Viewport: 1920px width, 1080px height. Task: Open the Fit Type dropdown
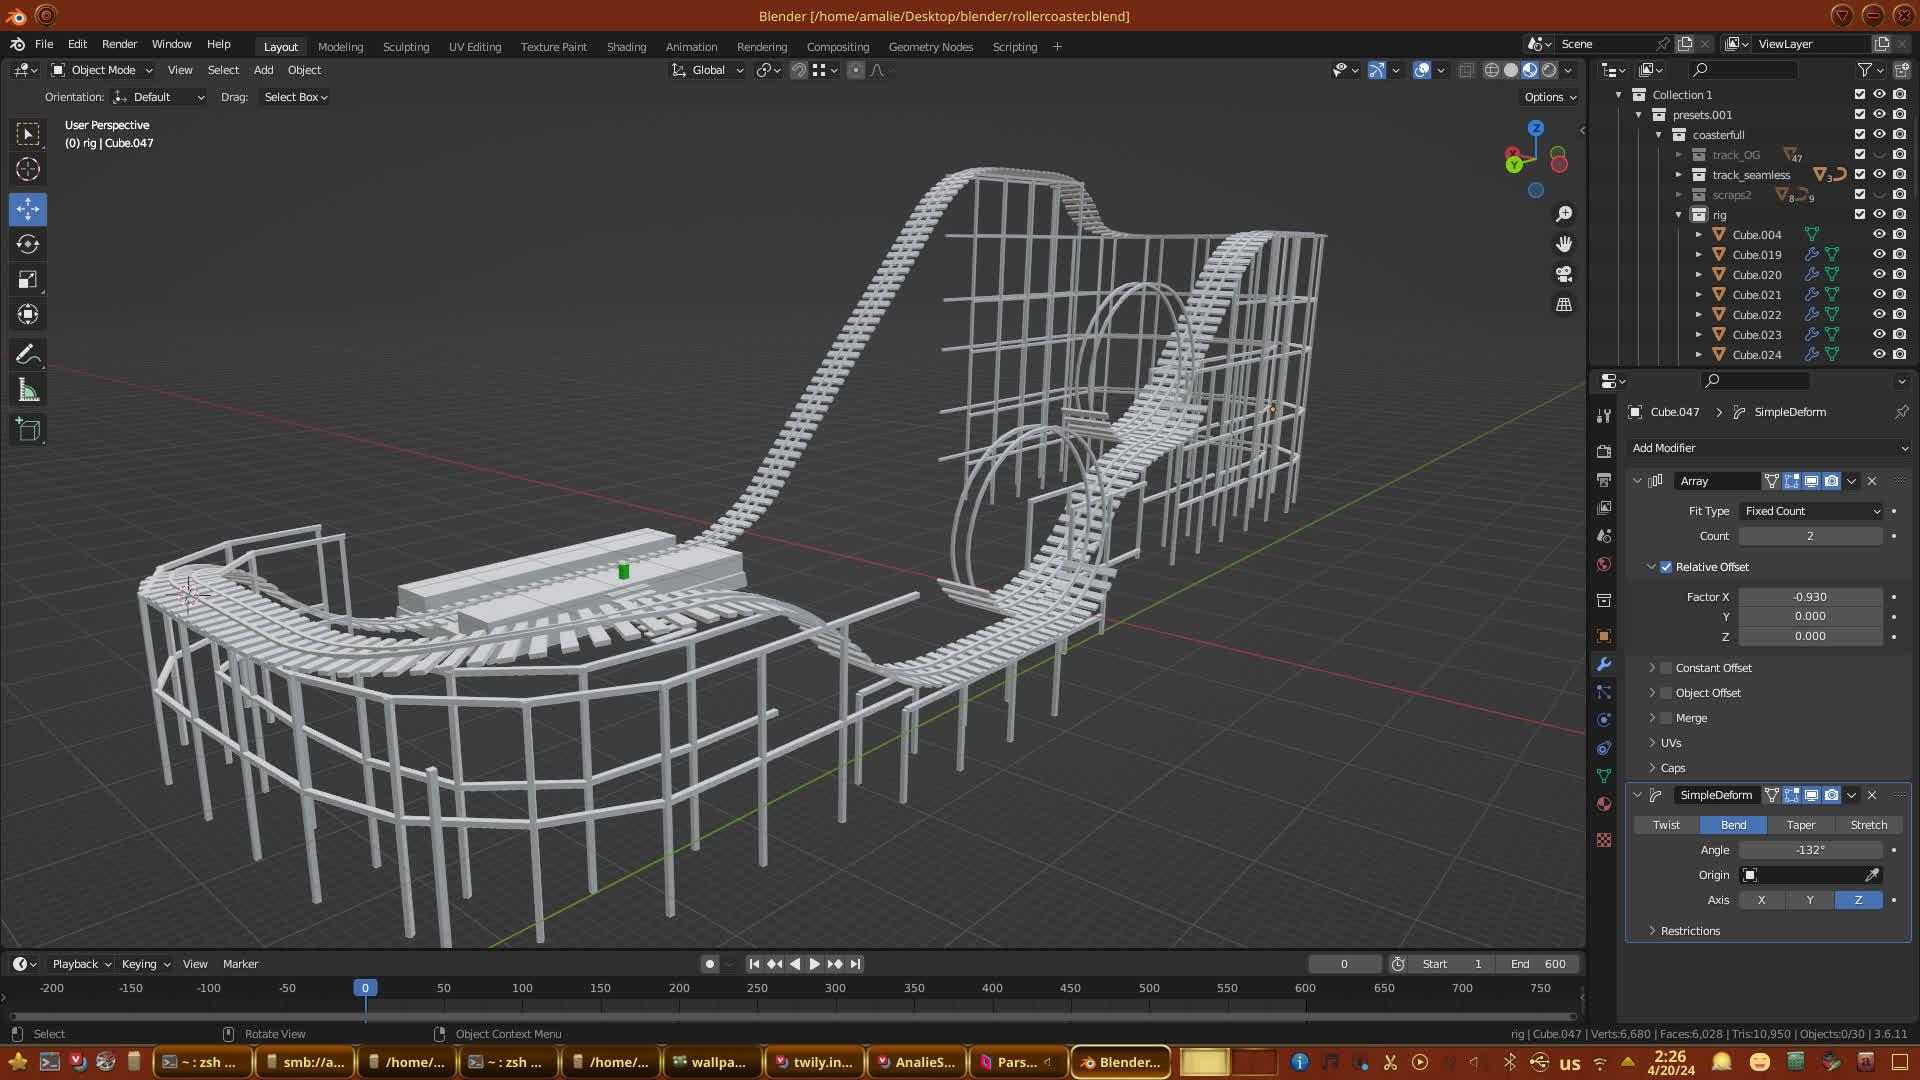point(1811,511)
